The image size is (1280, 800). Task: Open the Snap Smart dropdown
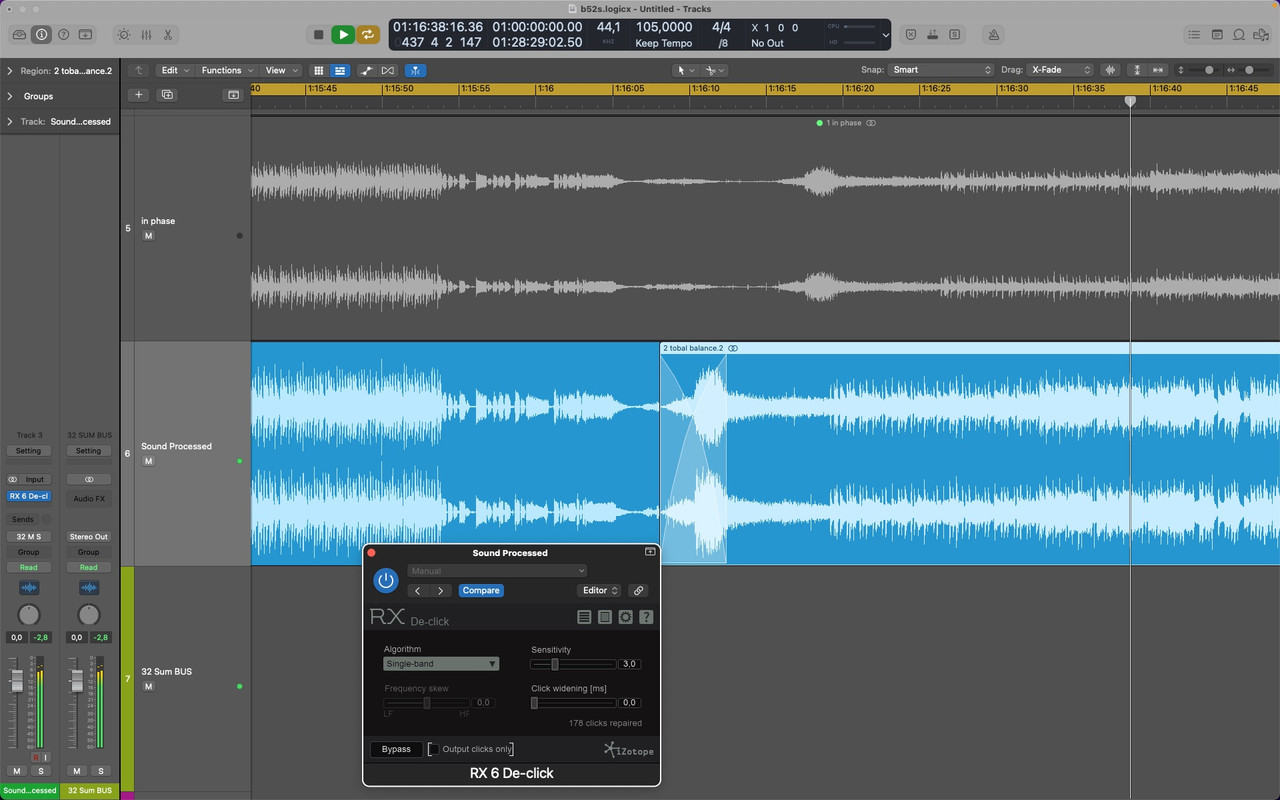point(941,70)
